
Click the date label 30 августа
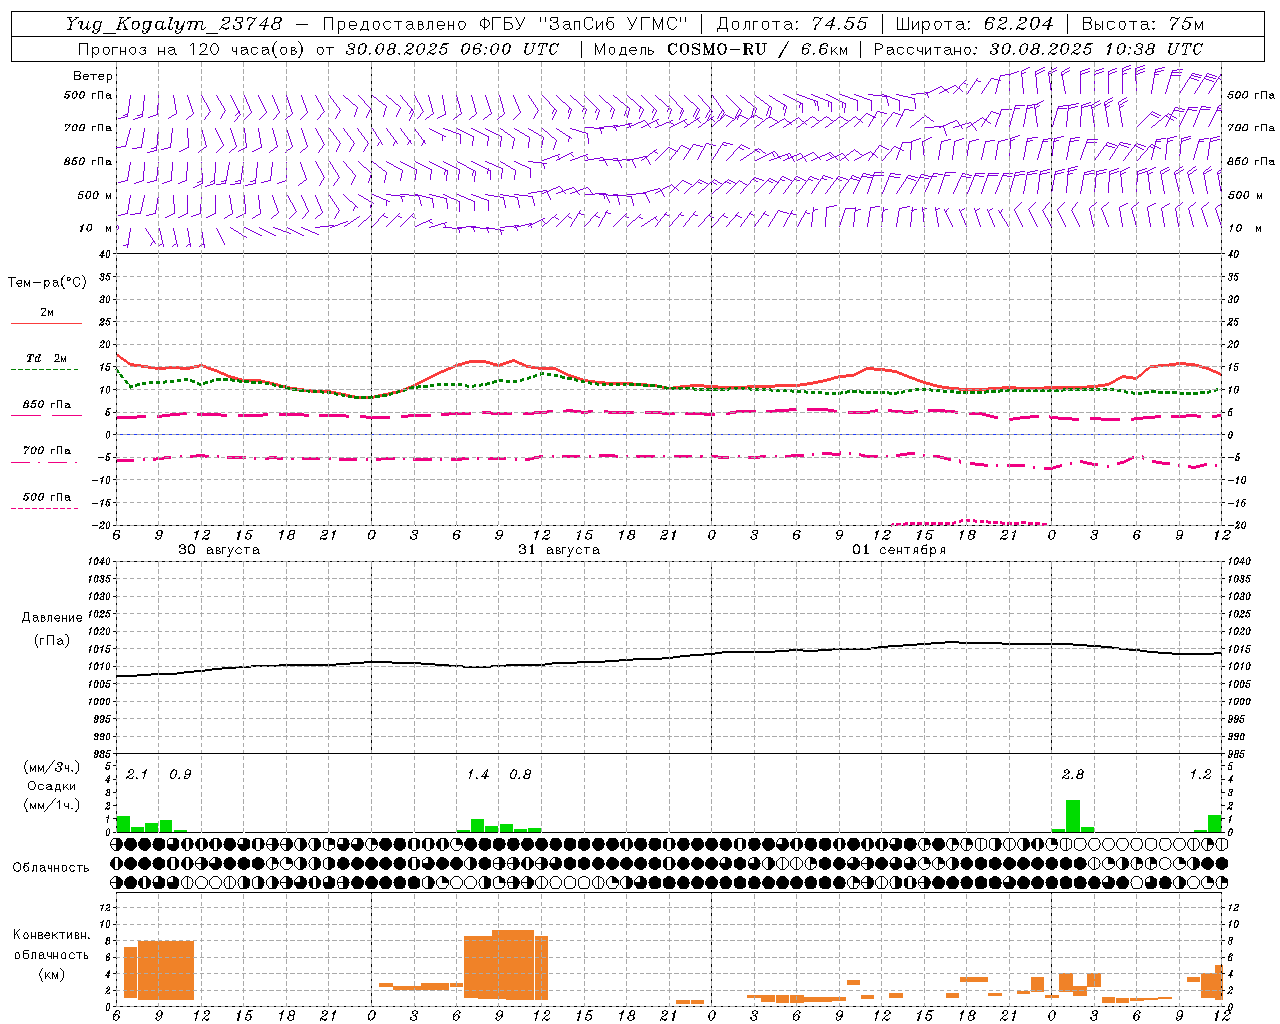click(x=219, y=550)
